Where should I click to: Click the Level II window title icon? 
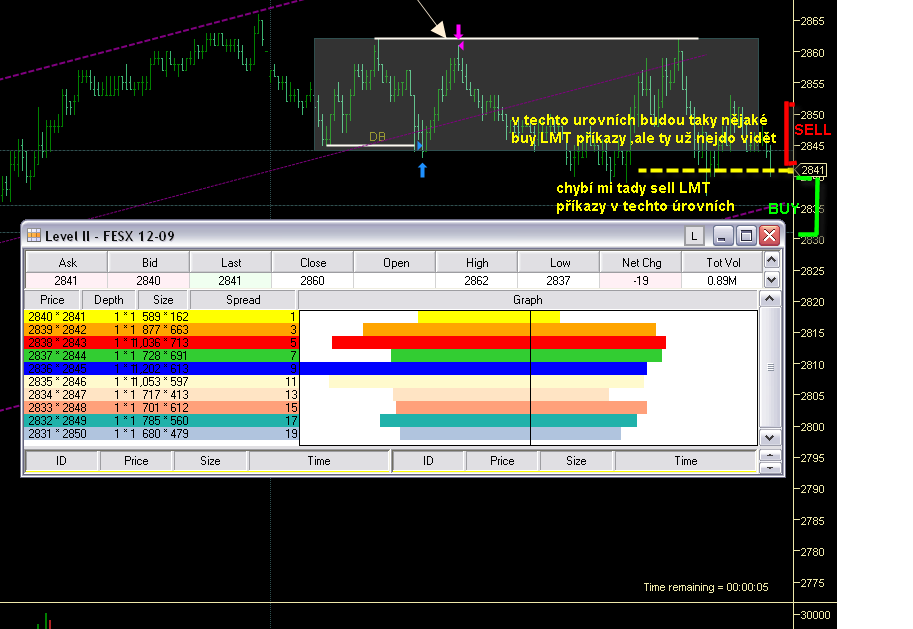34,235
